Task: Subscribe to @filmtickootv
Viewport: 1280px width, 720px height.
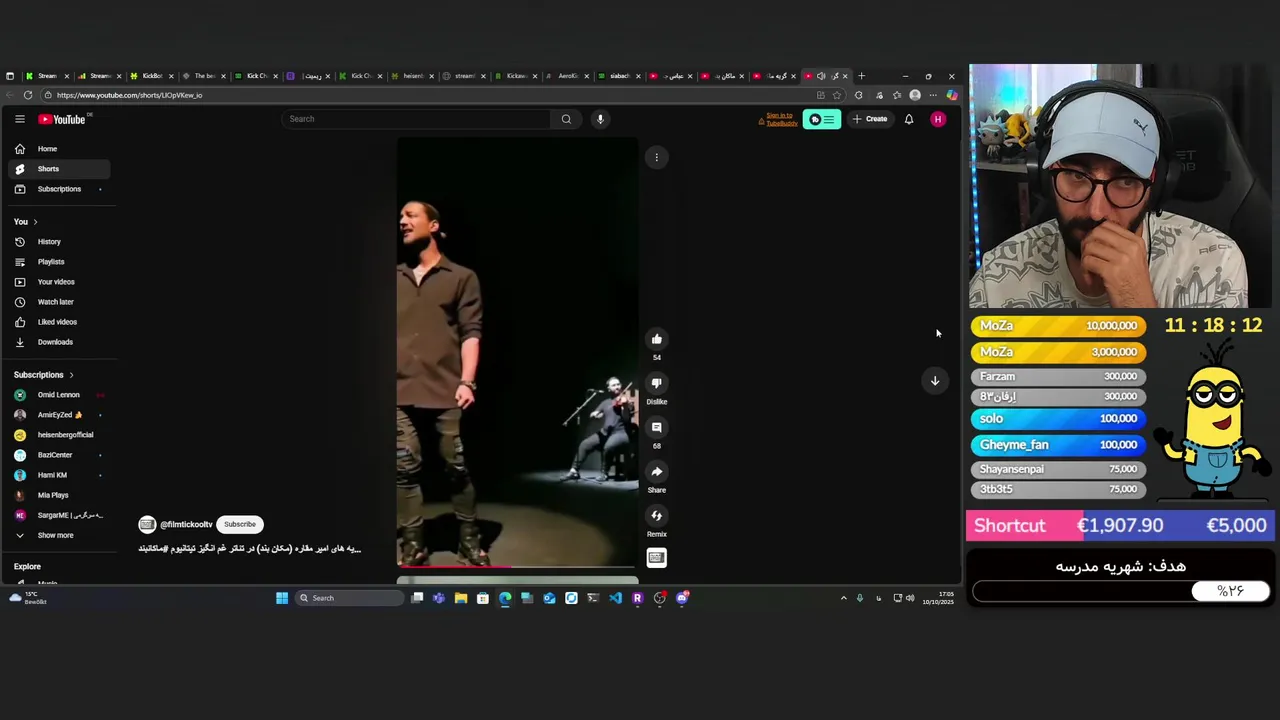Action: pyautogui.click(x=240, y=524)
